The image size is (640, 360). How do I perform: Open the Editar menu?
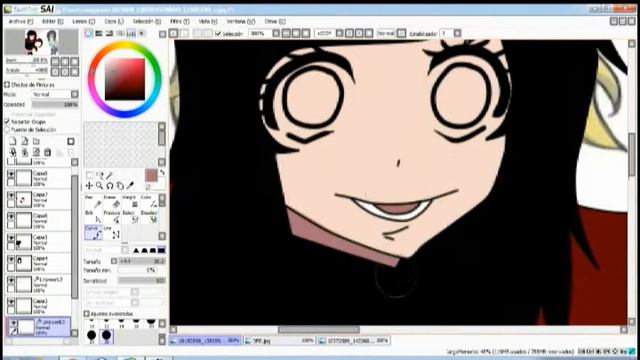pyautogui.click(x=53, y=21)
